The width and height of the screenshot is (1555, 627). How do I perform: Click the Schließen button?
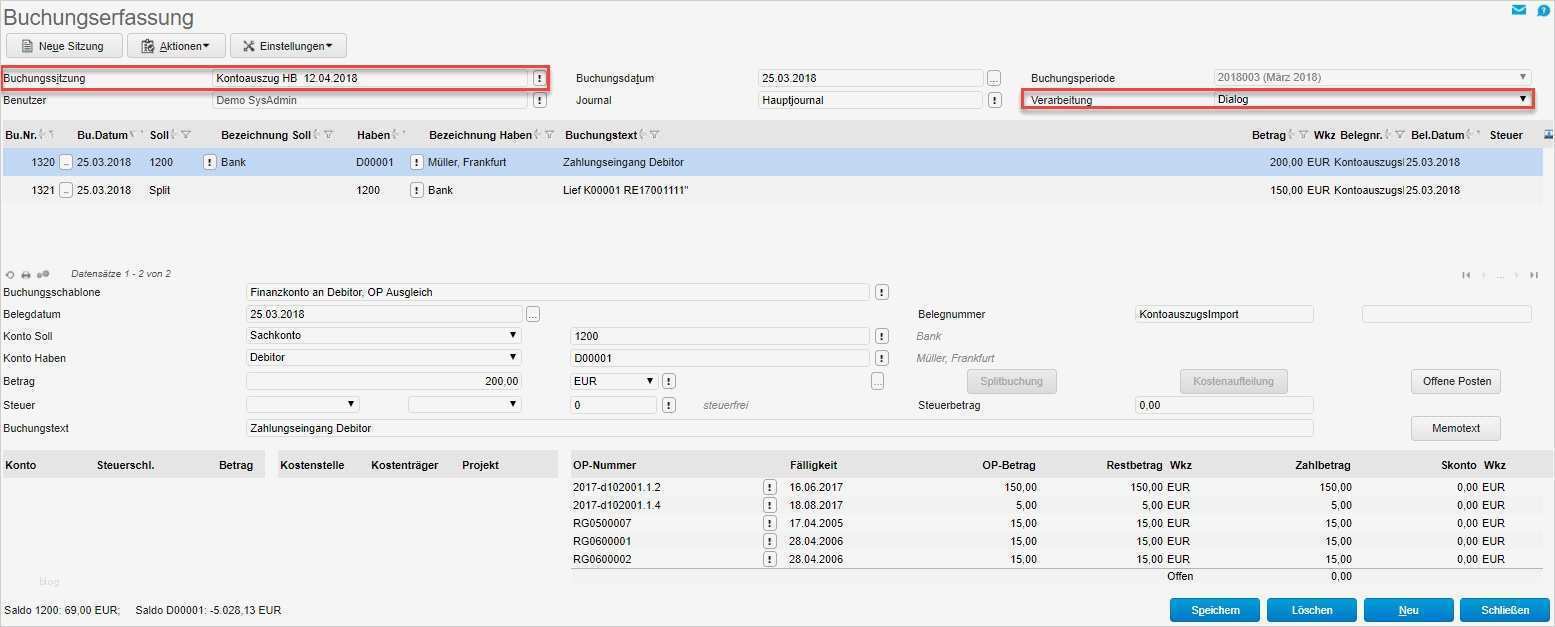click(1505, 610)
